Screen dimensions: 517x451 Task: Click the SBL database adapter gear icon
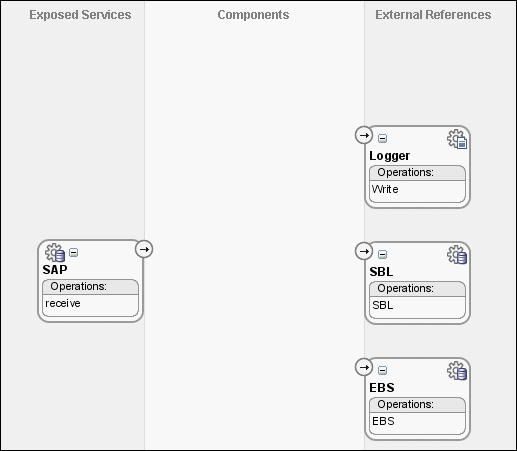pos(457,255)
